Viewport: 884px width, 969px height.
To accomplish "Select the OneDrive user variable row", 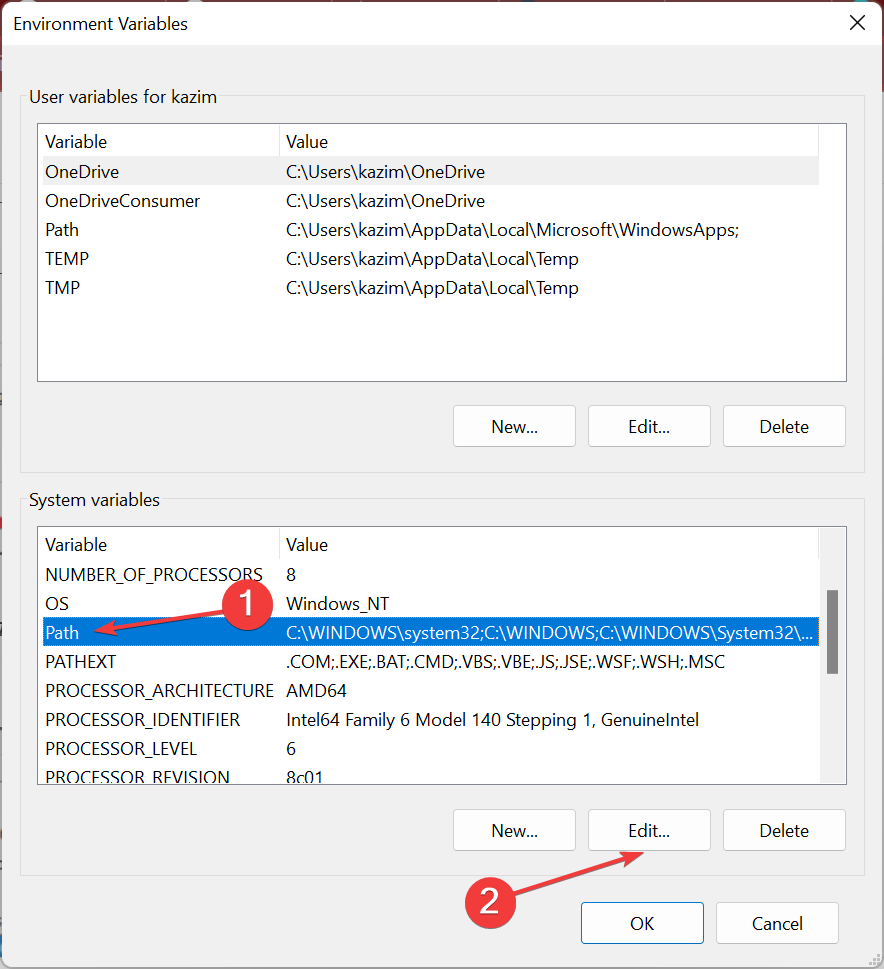I will tap(431, 171).
